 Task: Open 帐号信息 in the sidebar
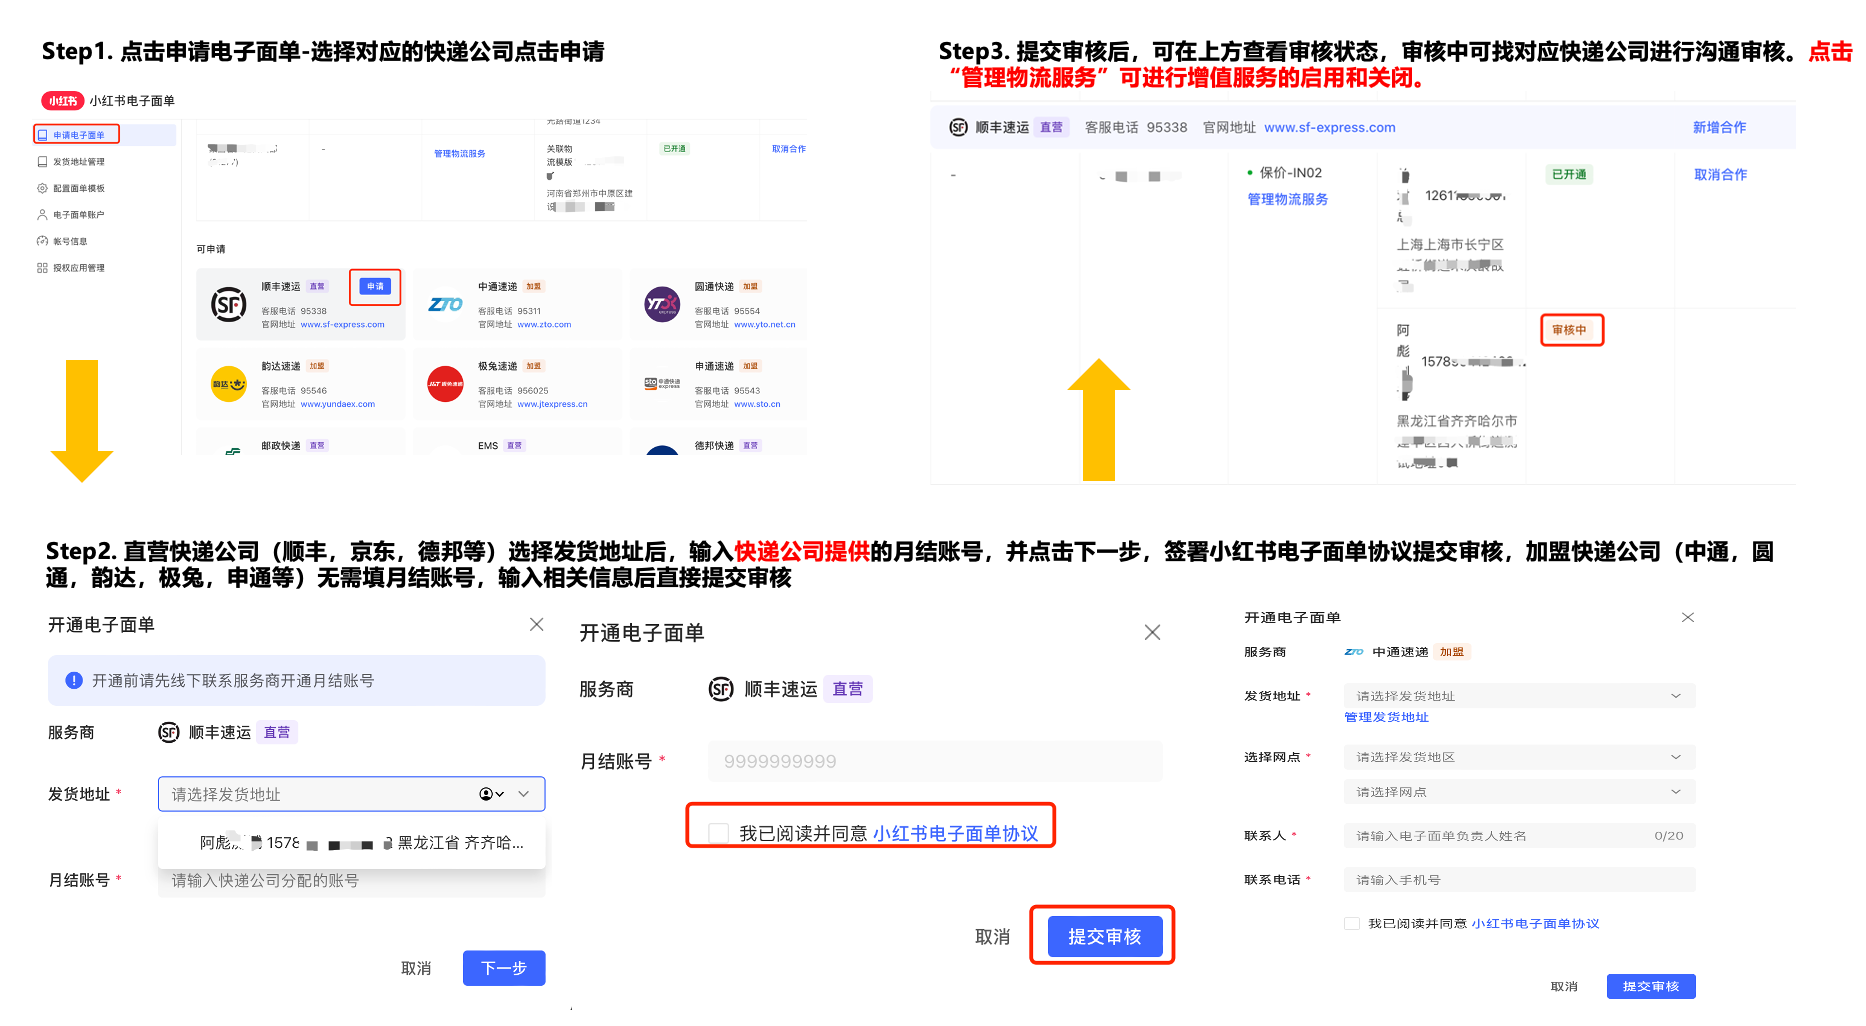70,241
